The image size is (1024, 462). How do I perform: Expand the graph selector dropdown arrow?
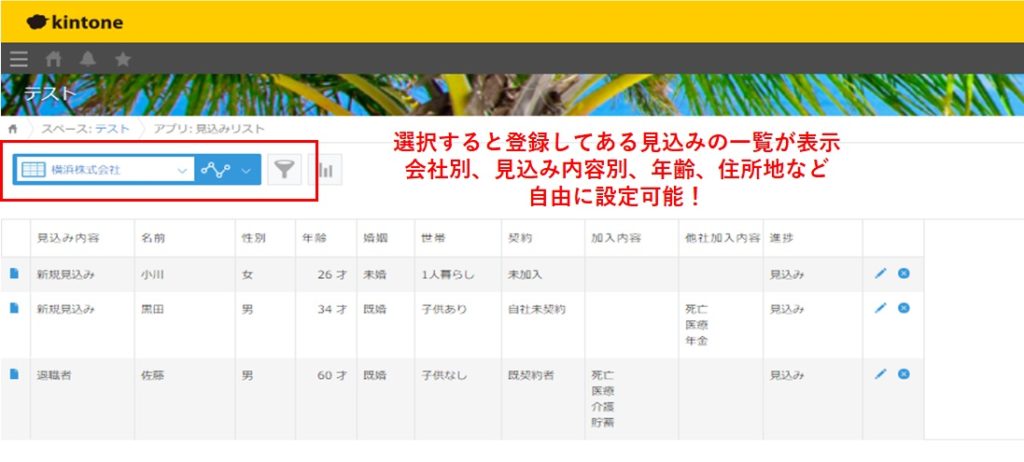coord(246,171)
